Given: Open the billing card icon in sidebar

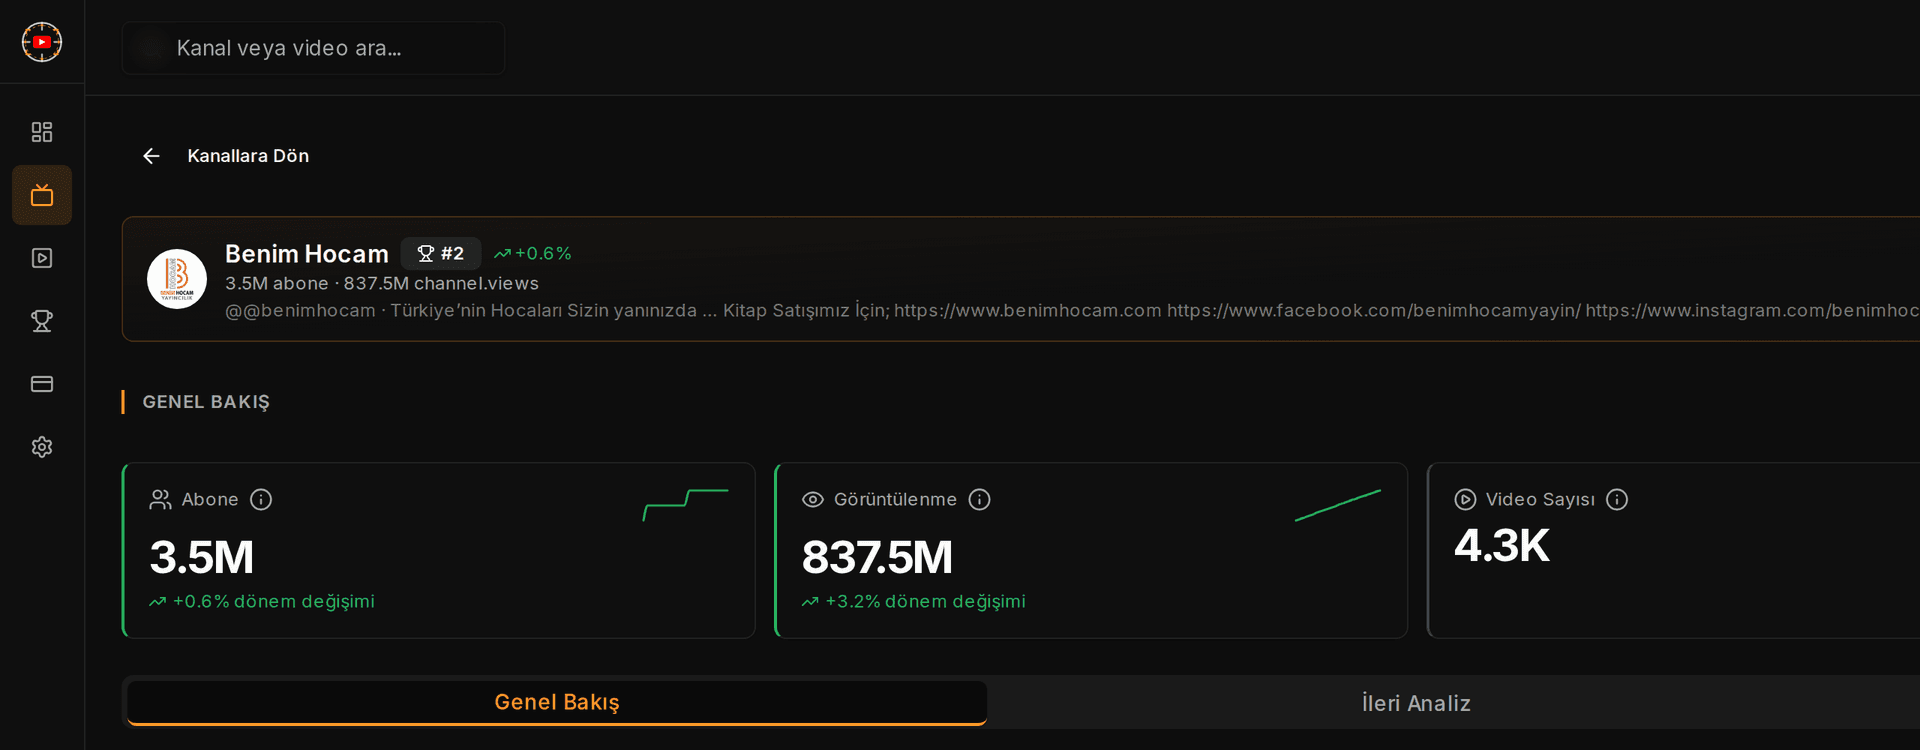Looking at the screenshot, I should click(x=42, y=384).
